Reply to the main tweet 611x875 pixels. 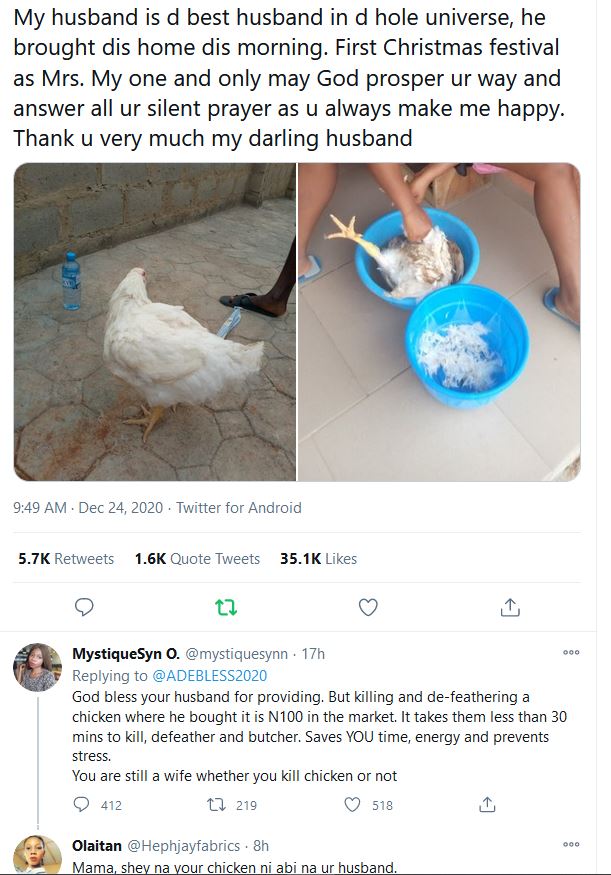click(85, 607)
